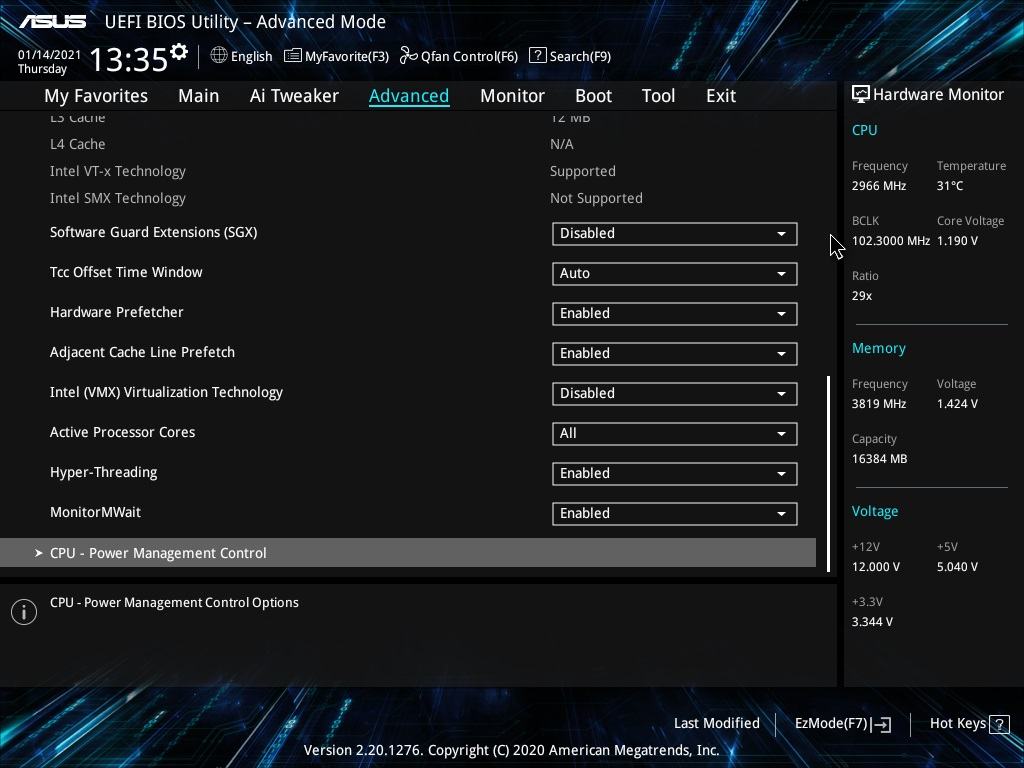Image resolution: width=1024 pixels, height=768 pixels.
Task: Click the 31°C temperature value
Action: coord(950,186)
